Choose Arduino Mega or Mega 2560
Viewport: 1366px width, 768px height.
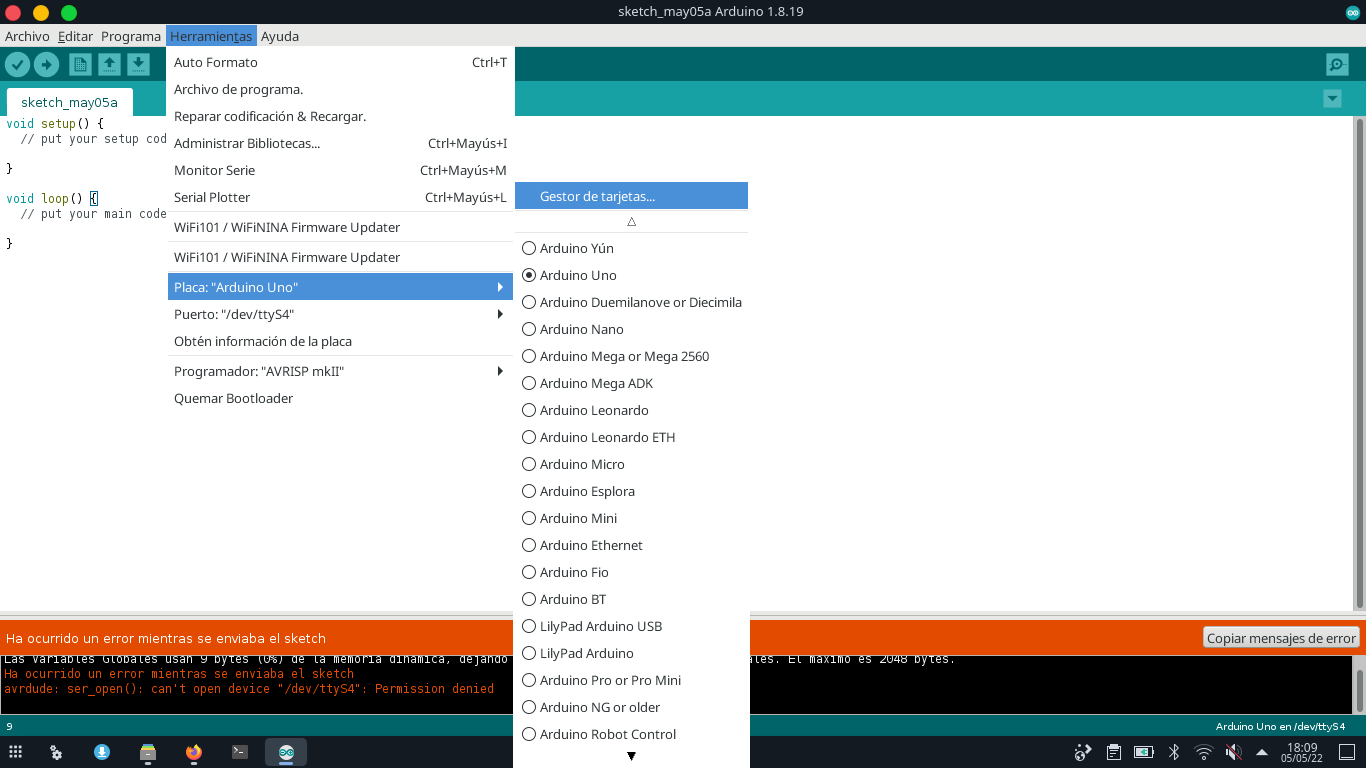[x=631, y=356]
